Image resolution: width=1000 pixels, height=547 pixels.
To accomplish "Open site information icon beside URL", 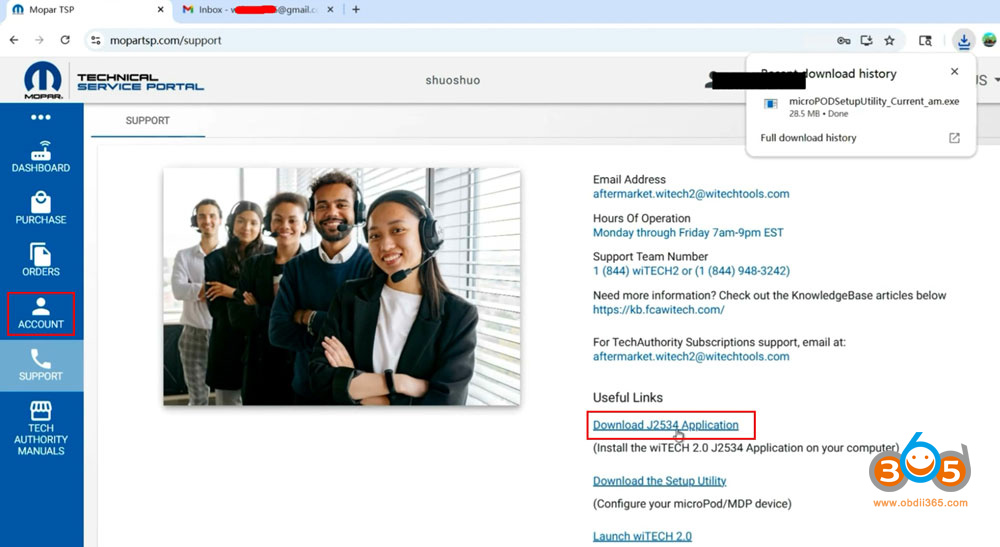I will (96, 40).
